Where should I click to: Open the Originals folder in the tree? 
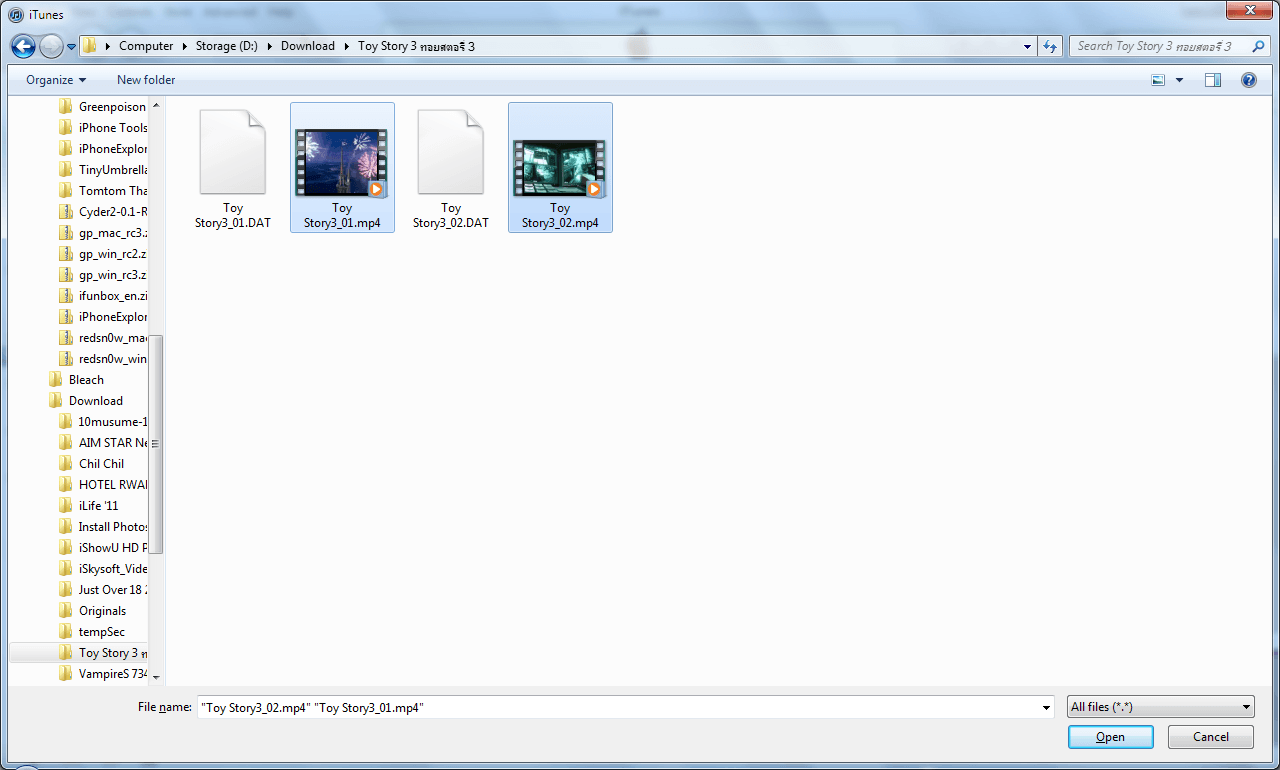93,611
